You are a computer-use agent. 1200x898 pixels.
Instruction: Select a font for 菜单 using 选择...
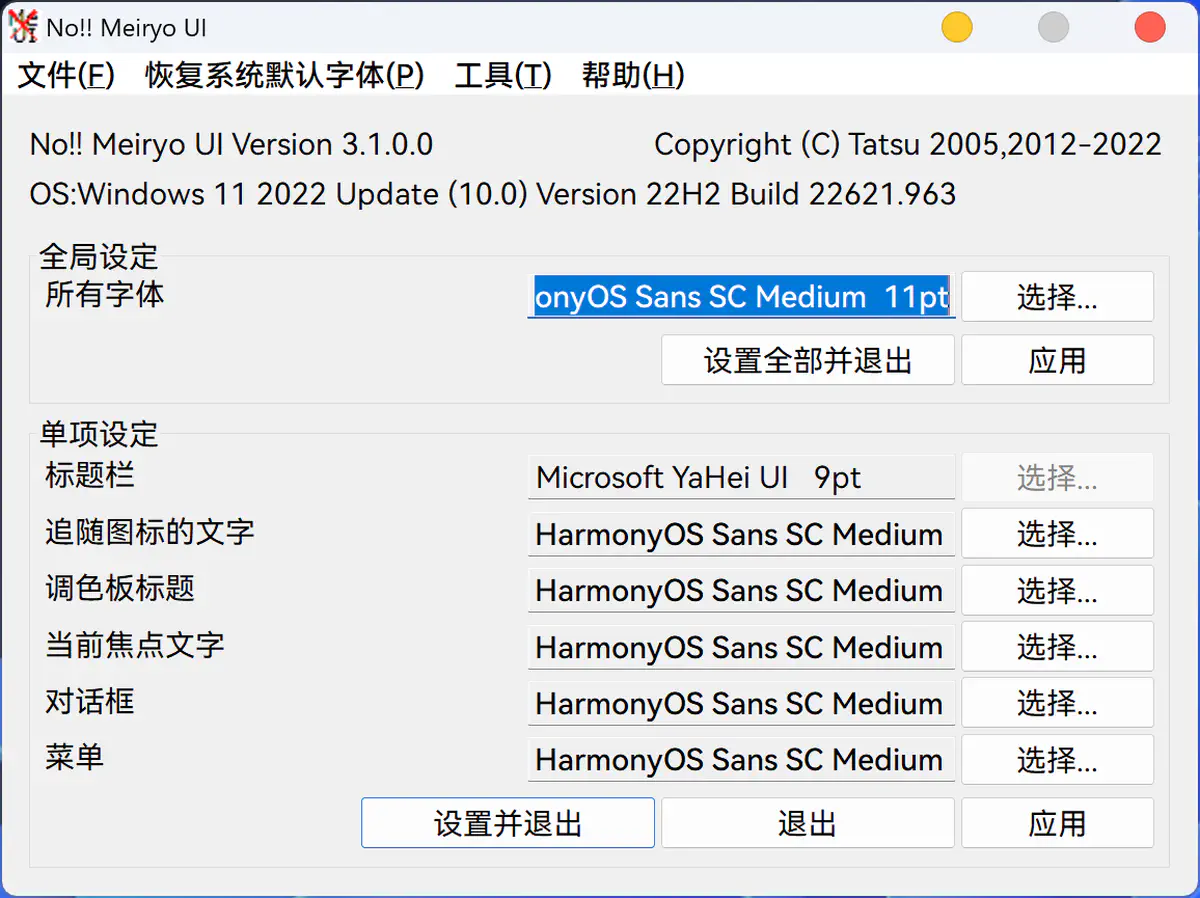point(1057,760)
